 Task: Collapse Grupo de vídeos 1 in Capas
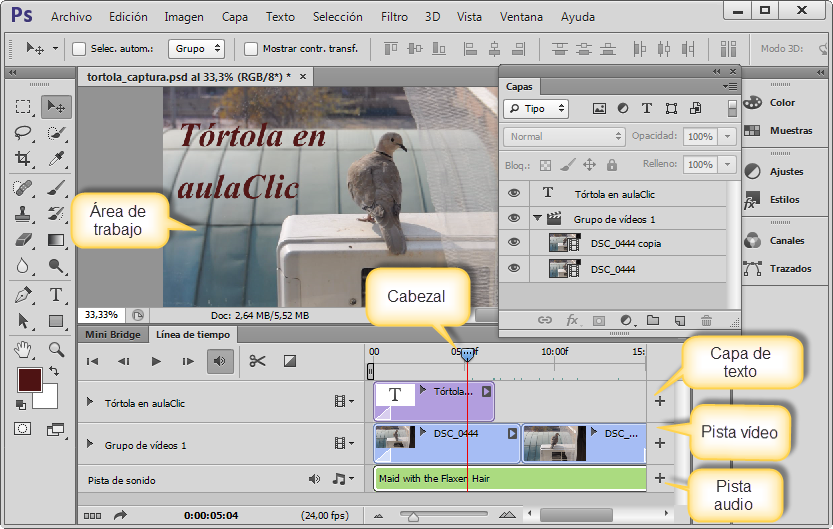click(x=538, y=218)
